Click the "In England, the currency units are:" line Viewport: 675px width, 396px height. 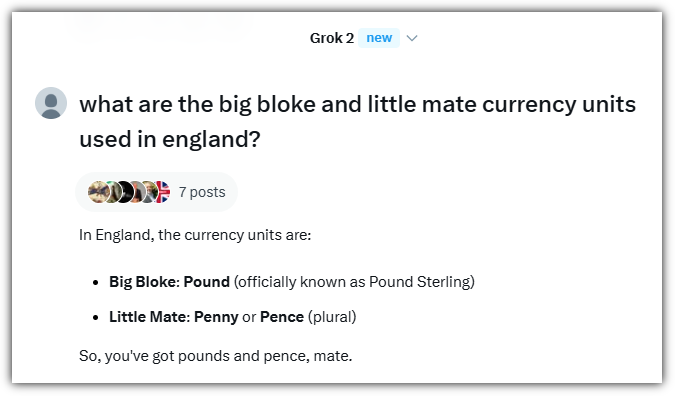195,235
